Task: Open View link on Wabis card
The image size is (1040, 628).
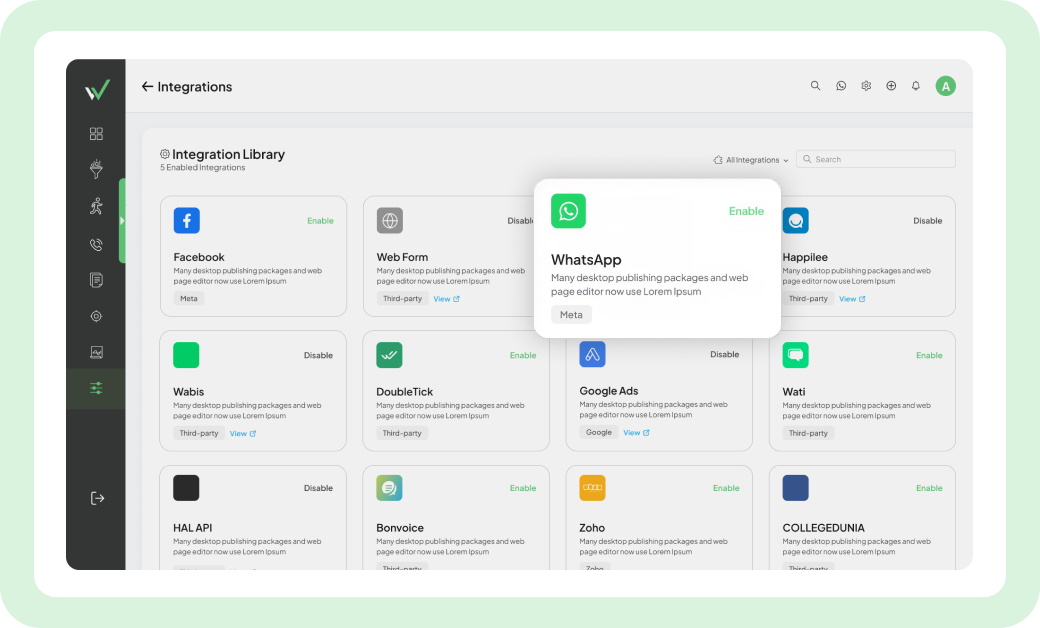Action: [x=243, y=434]
